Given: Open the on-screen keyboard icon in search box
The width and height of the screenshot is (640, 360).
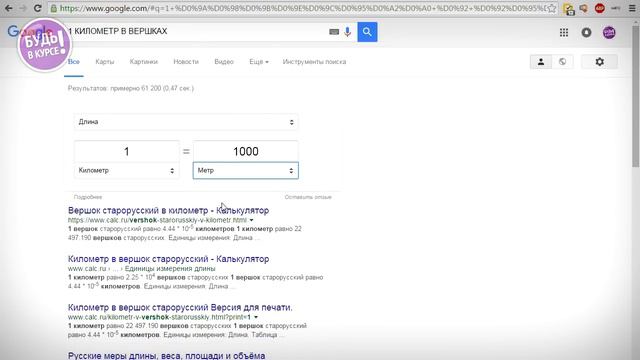Looking at the screenshot, I should [334, 32].
